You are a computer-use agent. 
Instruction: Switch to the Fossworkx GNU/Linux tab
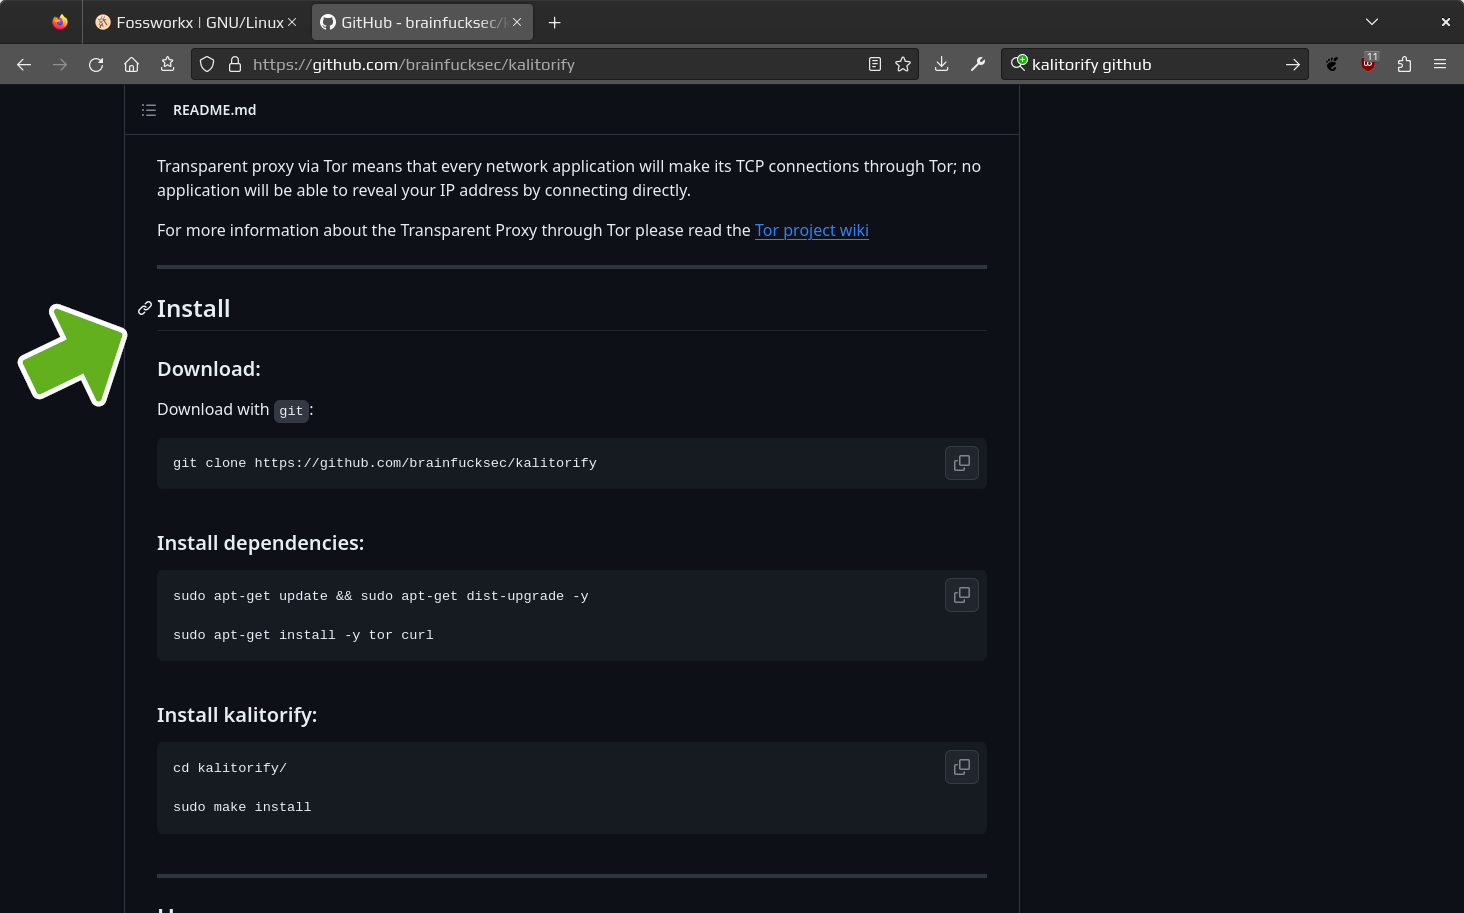pos(190,22)
